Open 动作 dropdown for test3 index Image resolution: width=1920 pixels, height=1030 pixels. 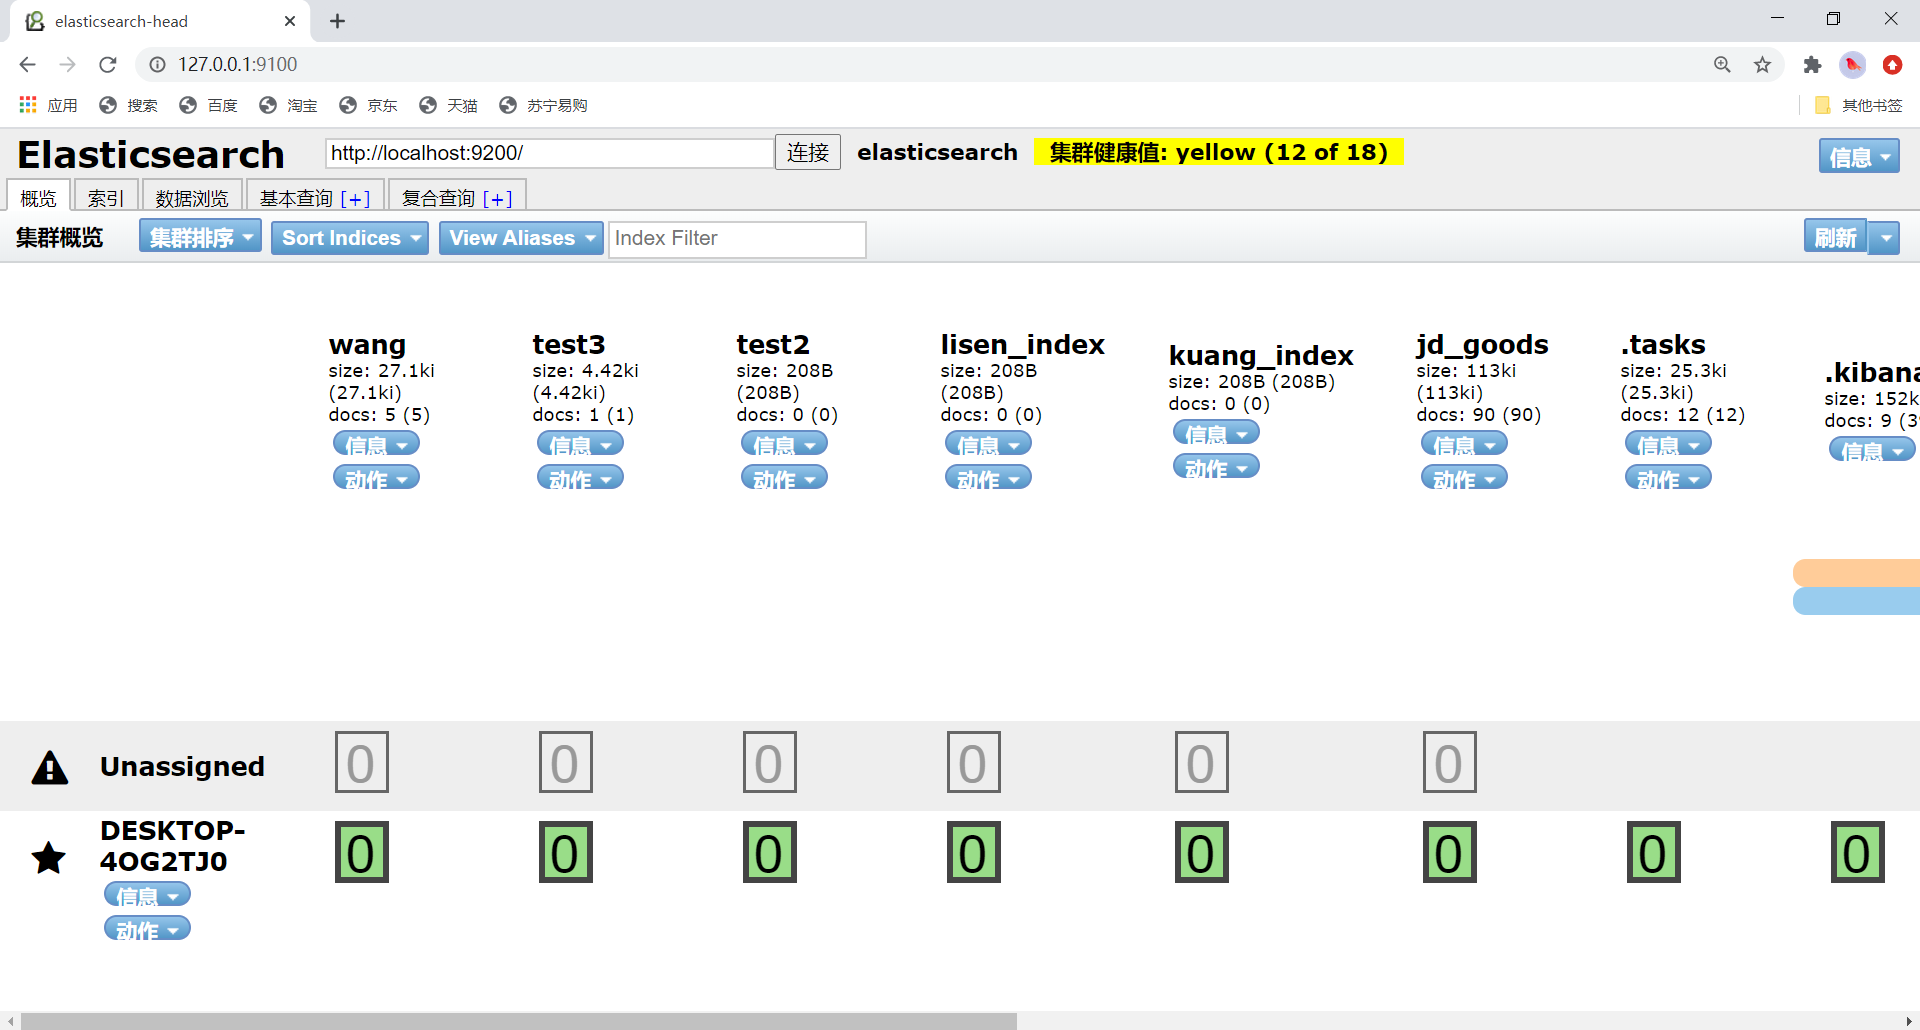tap(580, 478)
